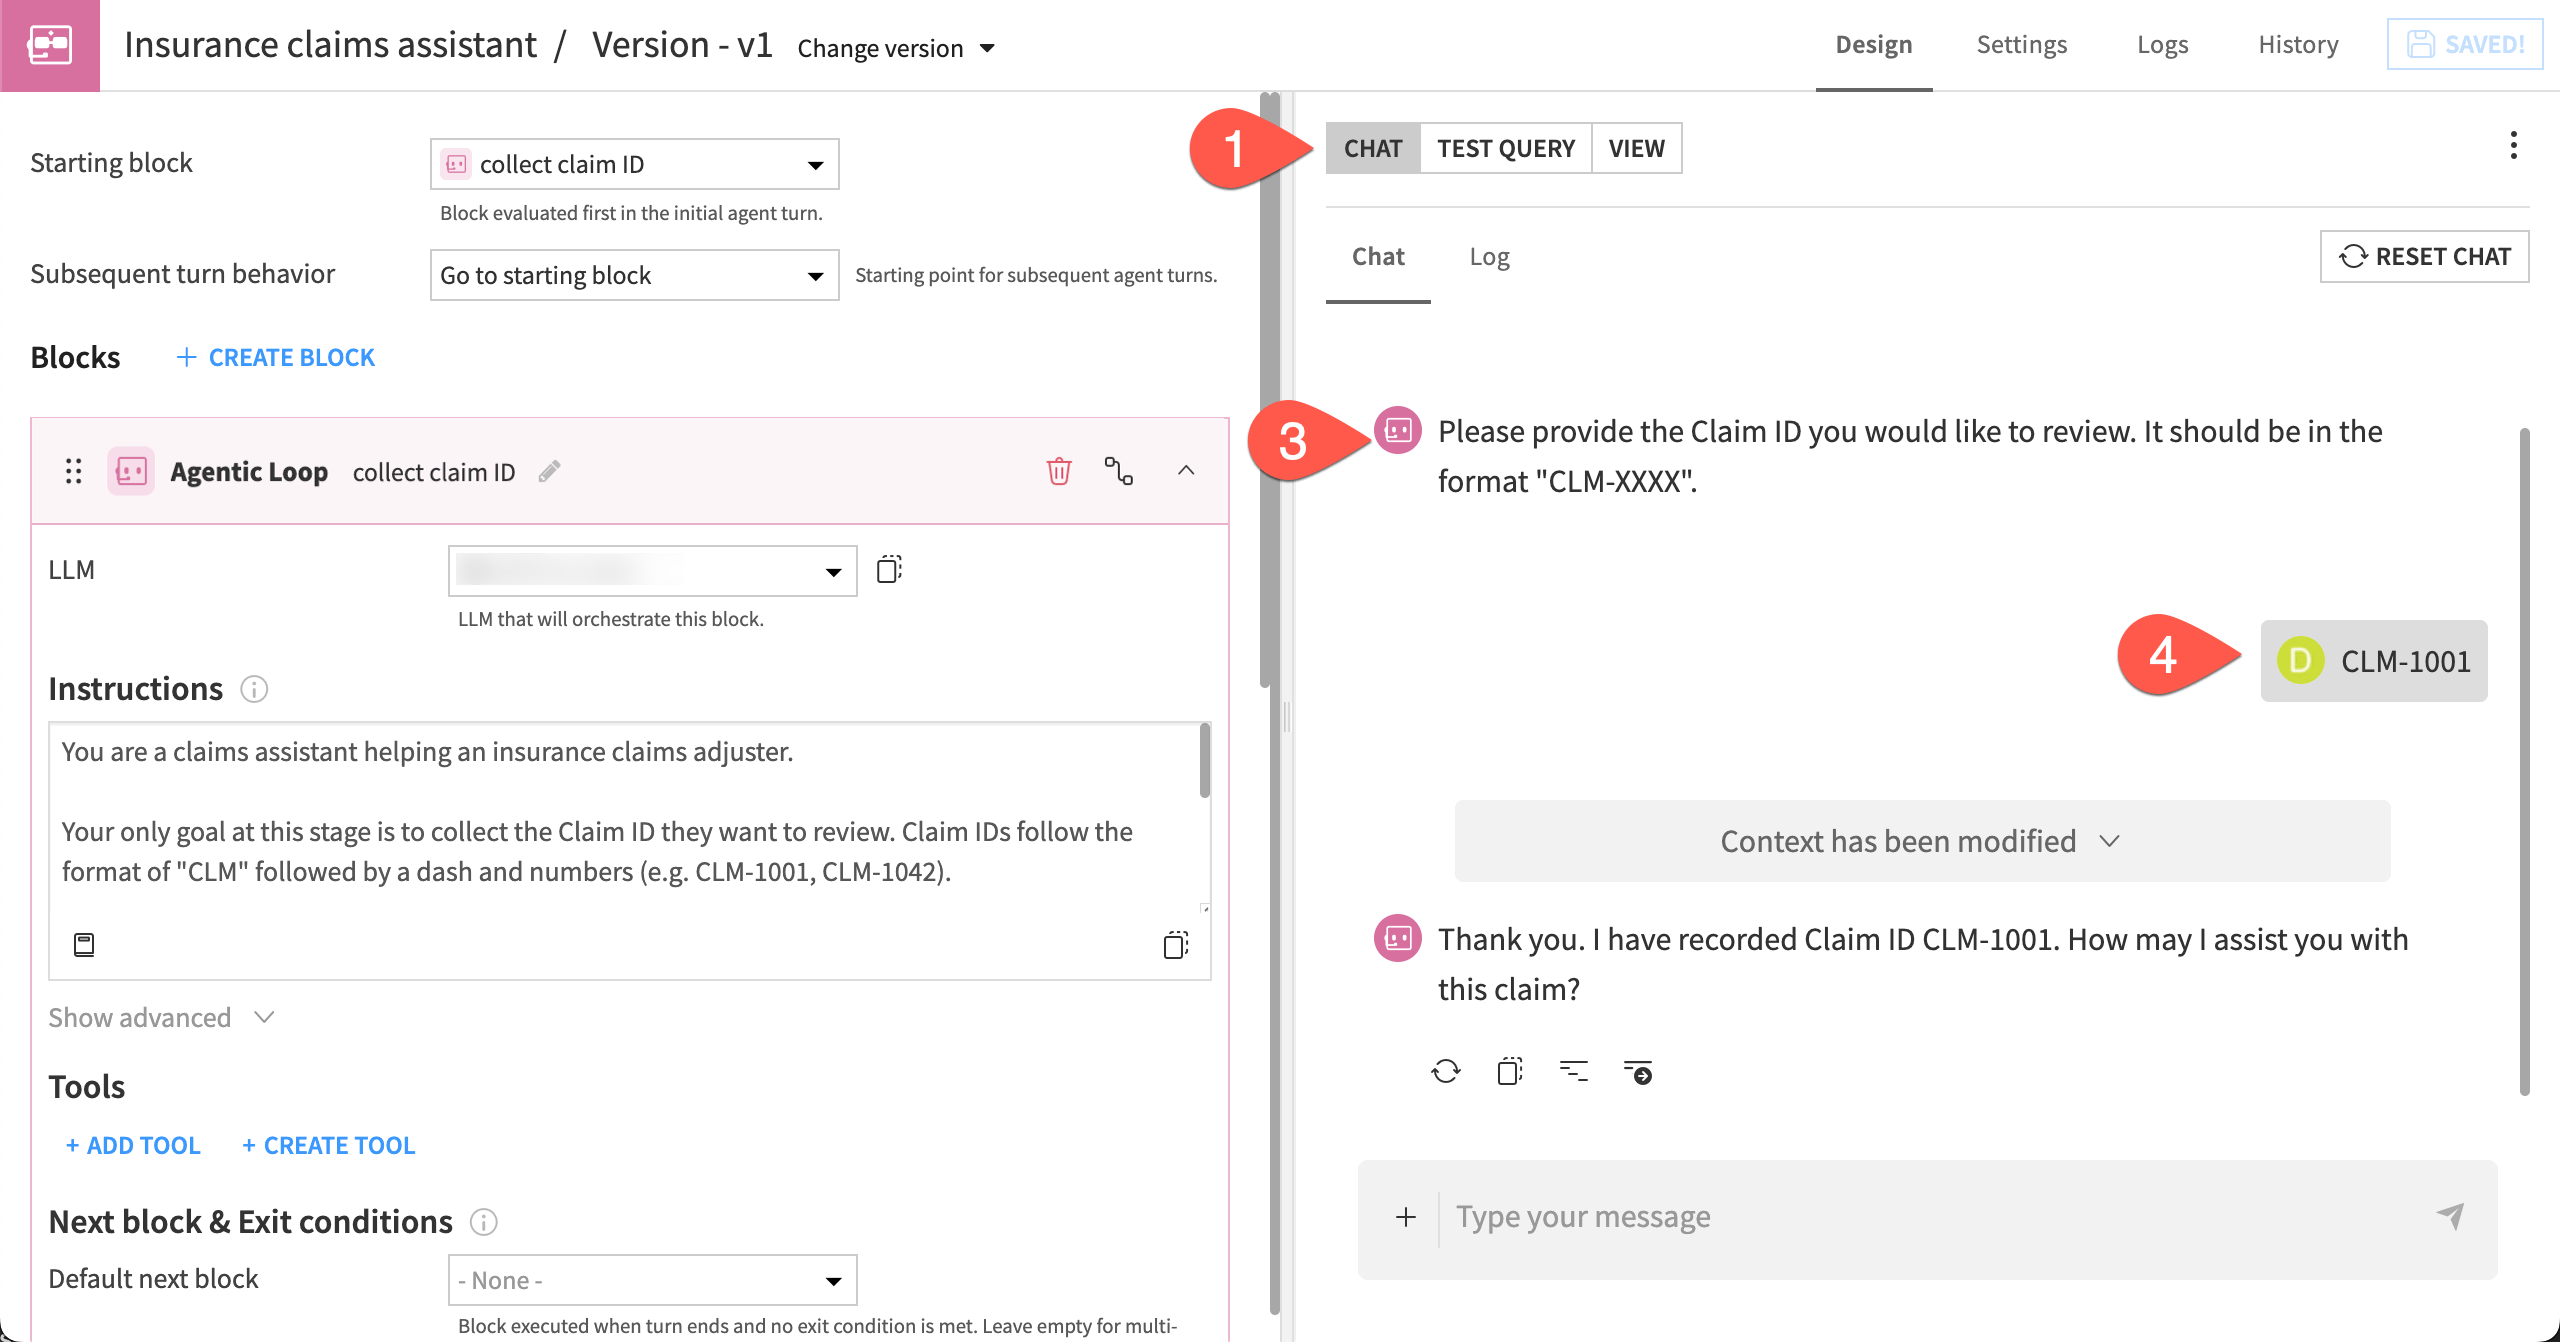Screen dimensions: 2560x1342
Task: Rename the block using the pencil icon
Action: [550, 471]
